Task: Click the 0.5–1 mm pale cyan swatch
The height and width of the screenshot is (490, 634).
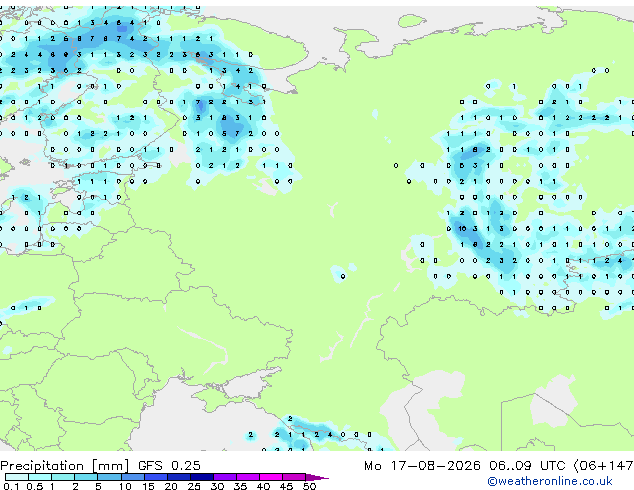Action: (40, 477)
